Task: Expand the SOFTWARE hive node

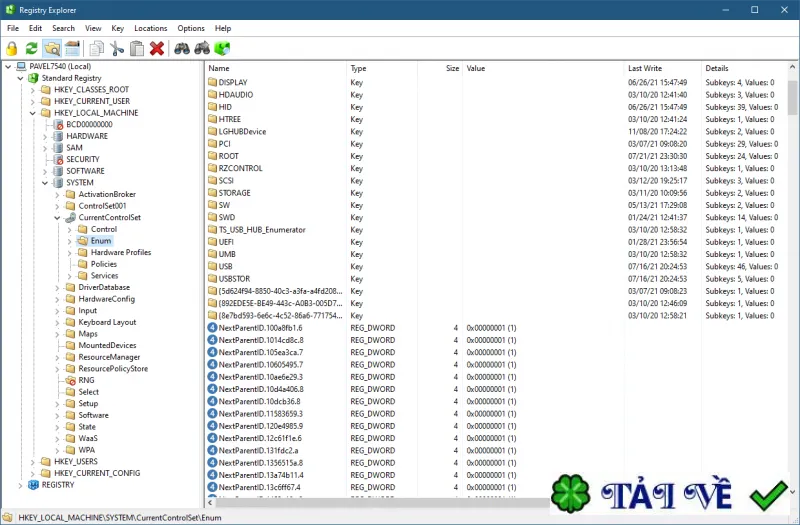Action: click(45, 171)
